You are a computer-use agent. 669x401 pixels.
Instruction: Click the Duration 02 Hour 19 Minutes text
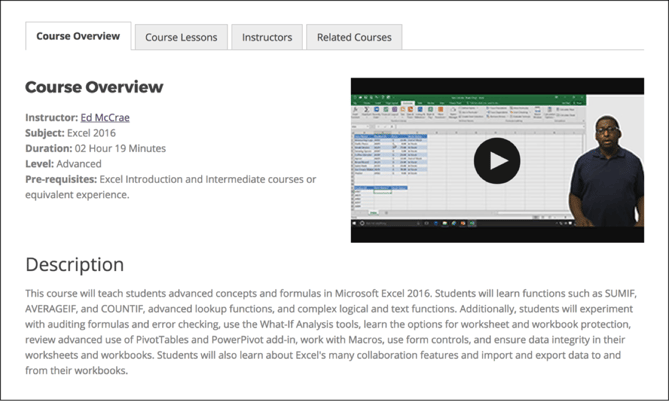pyautogui.click(x=96, y=148)
